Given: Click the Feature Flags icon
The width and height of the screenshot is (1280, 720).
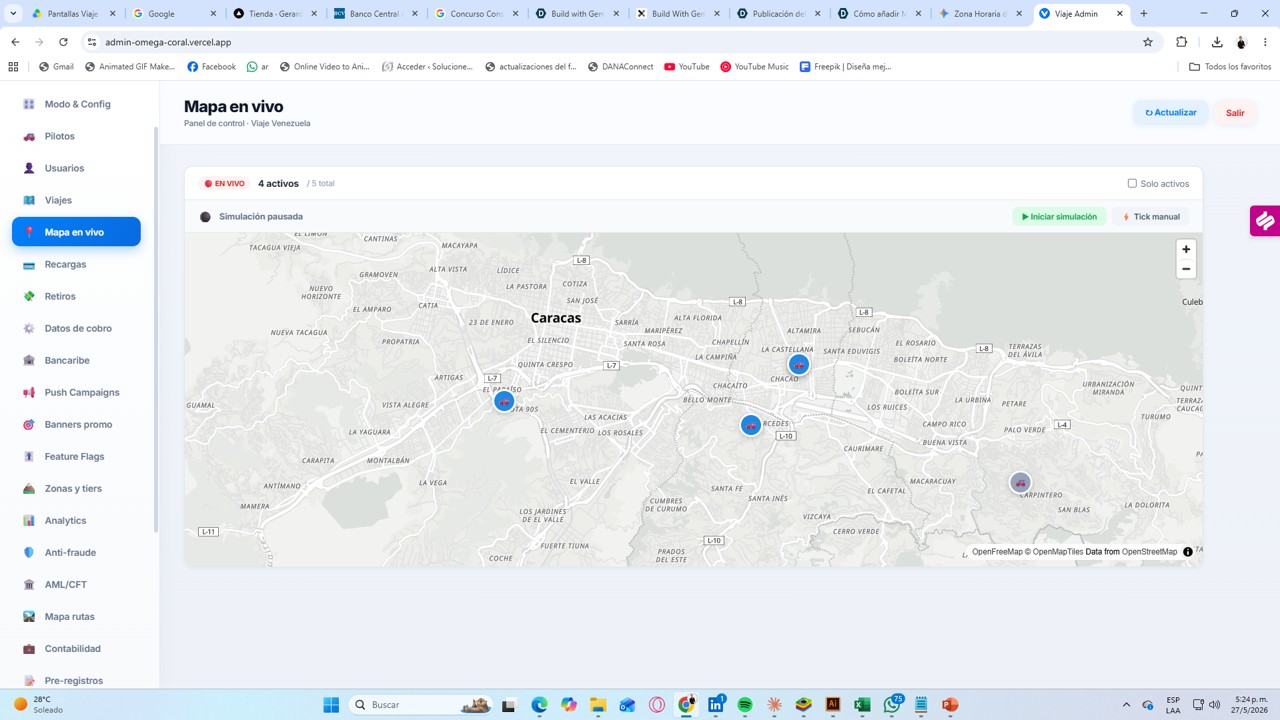Looking at the screenshot, I should click(x=29, y=456).
